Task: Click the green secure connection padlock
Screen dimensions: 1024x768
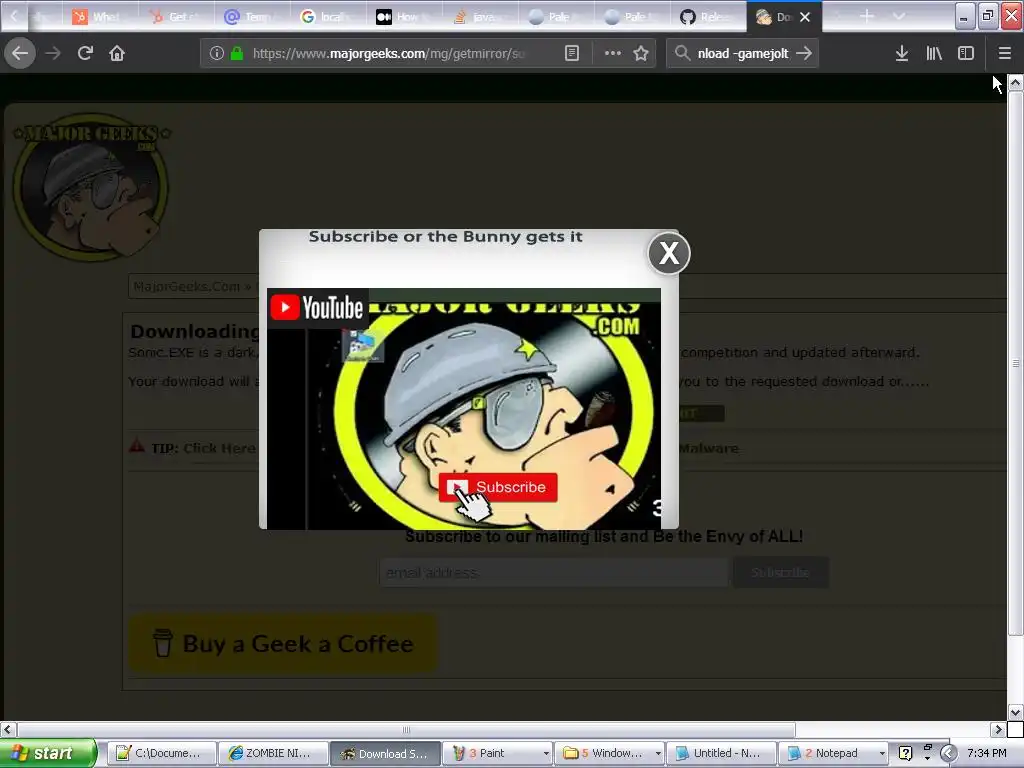Action: click(237, 54)
